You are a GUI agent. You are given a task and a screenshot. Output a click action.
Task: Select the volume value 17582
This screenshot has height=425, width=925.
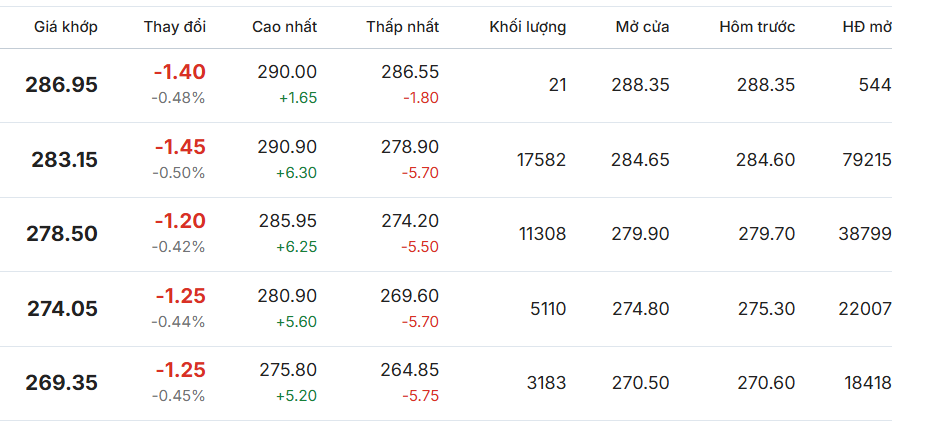point(541,160)
